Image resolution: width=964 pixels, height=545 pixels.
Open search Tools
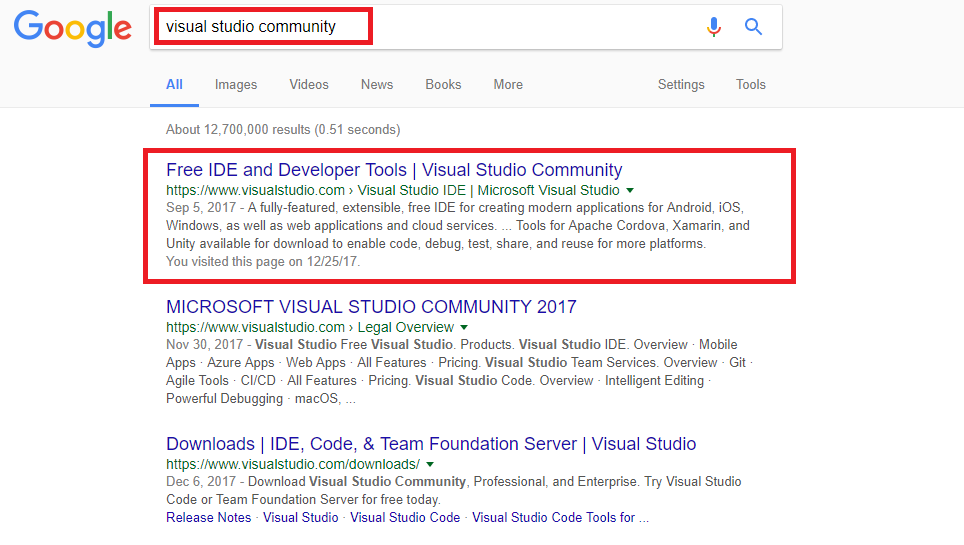click(x=751, y=85)
